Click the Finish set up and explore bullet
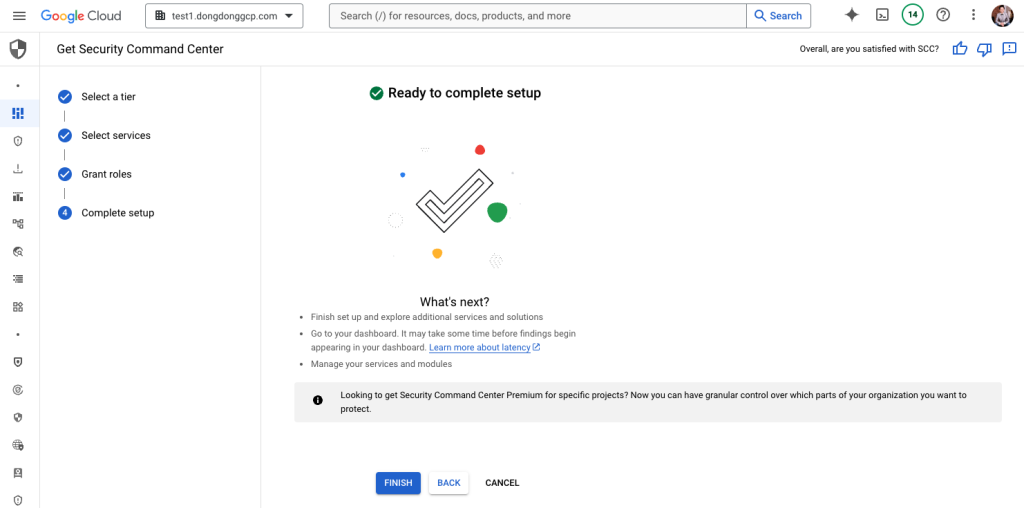Image resolution: width=1024 pixels, height=508 pixels. tap(427, 317)
